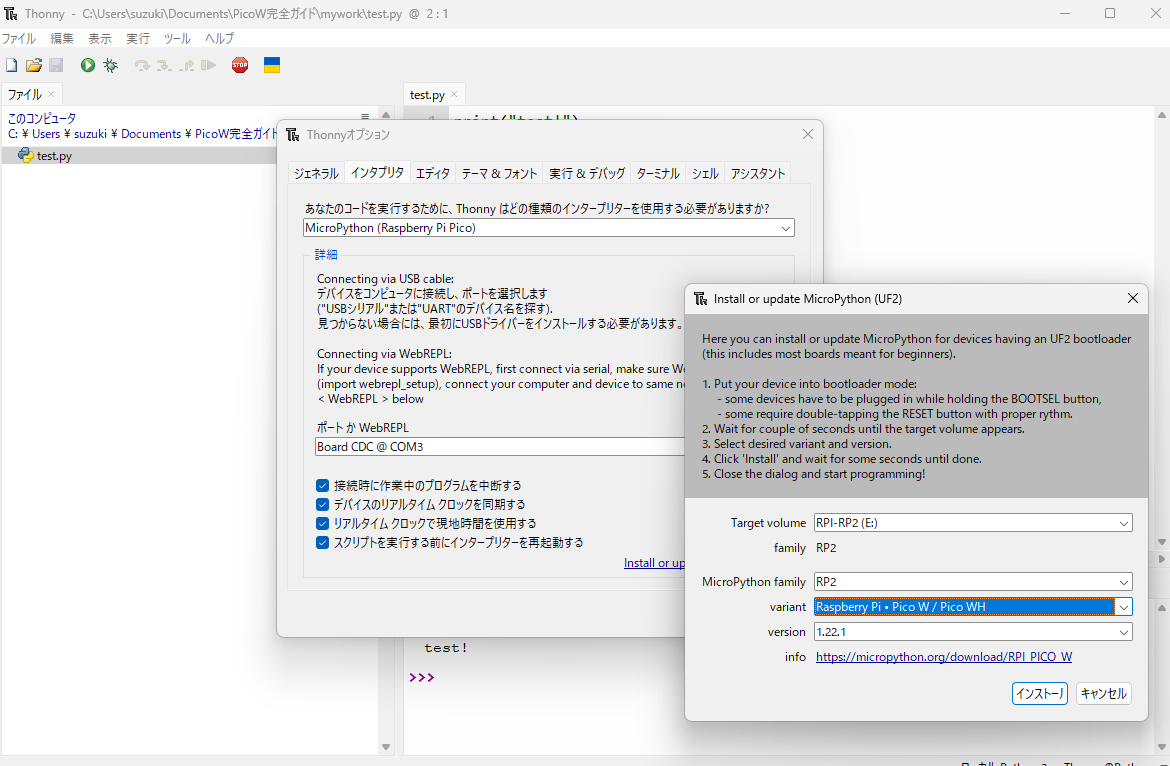
Task: Switch to the テーマ & フォント tab
Action: point(499,173)
